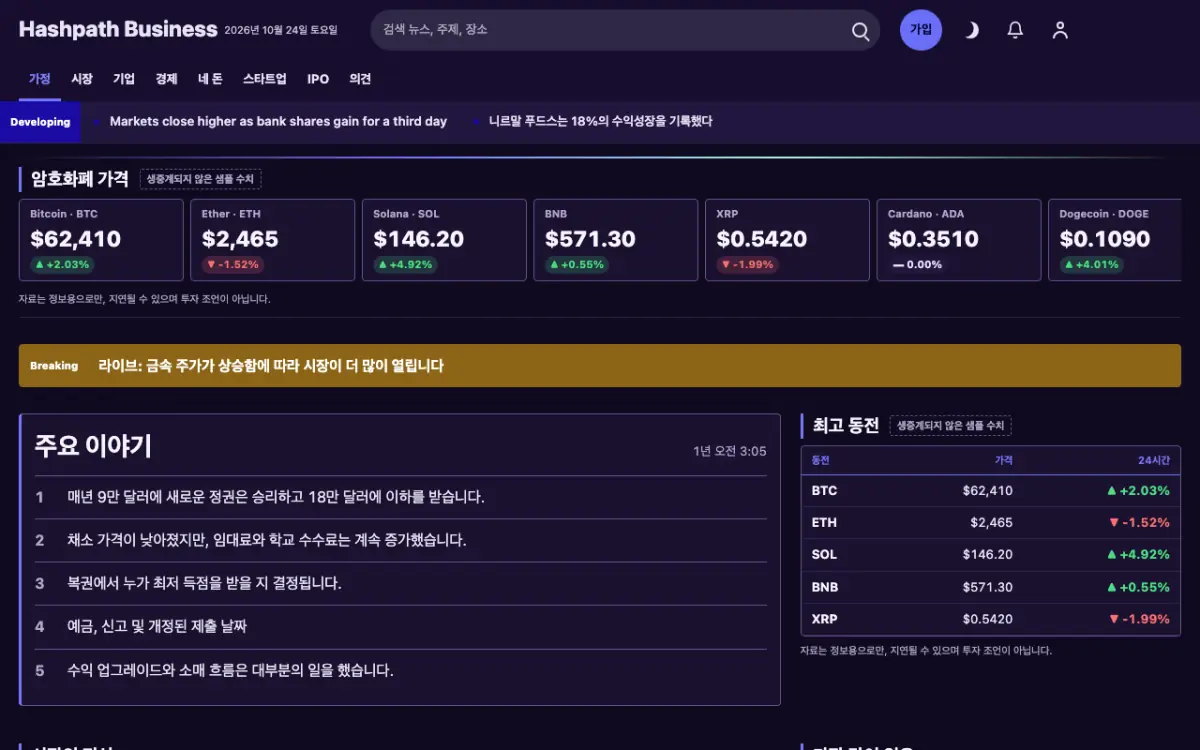Go to the 경제 tab

(166, 79)
